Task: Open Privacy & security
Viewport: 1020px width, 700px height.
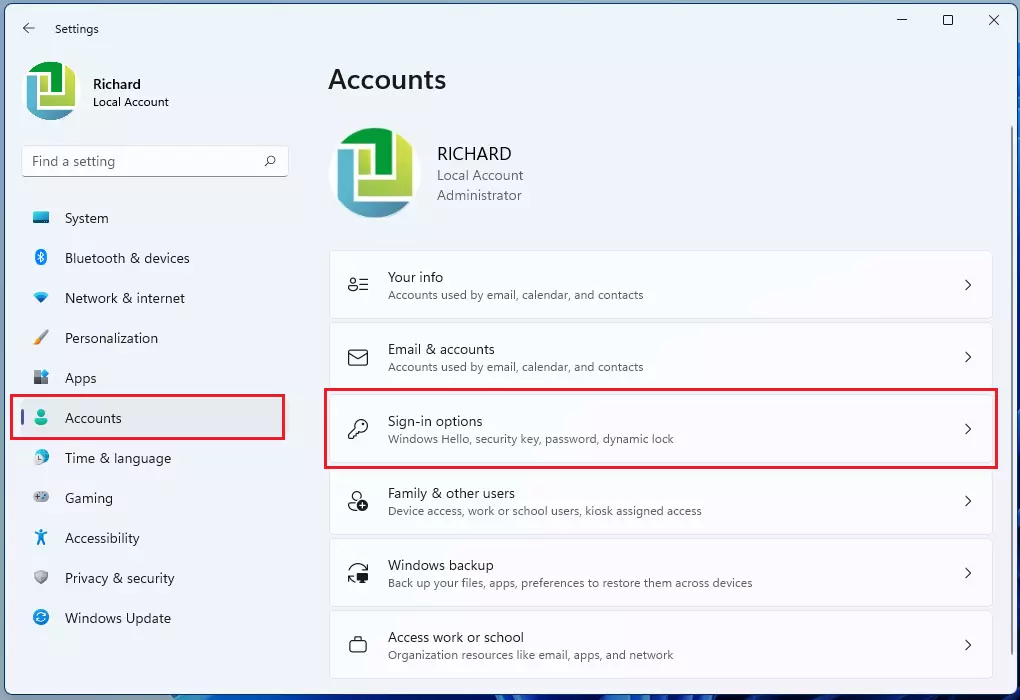Action: (x=154, y=578)
